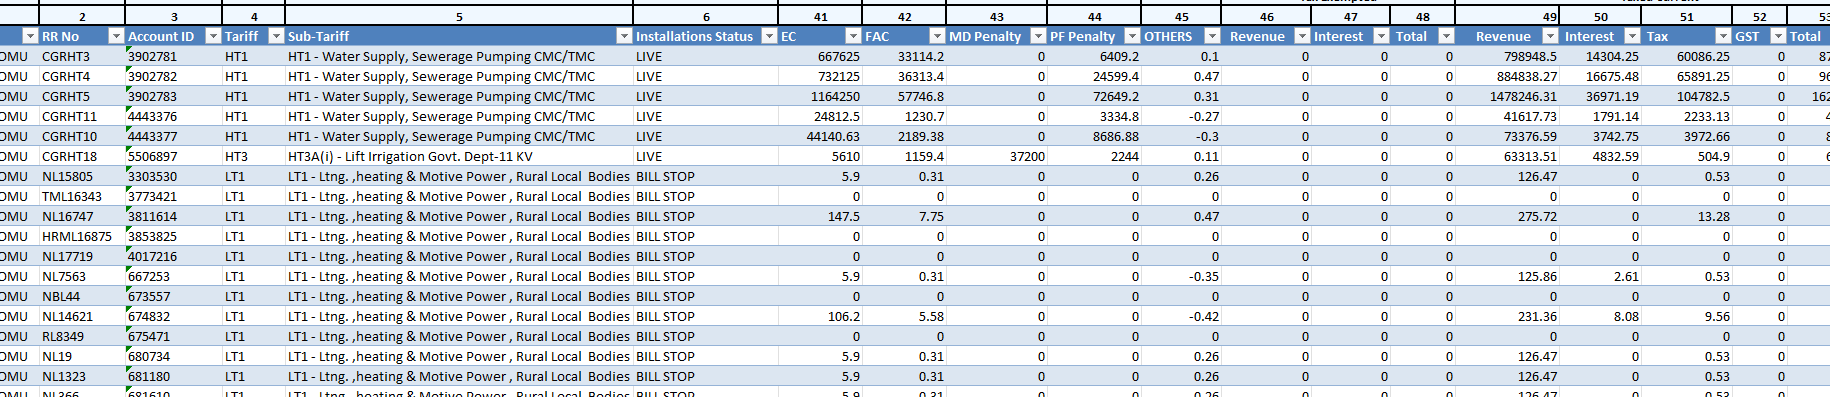Click the column number 41 header cell
Screen dimensions: 1830x397
820,16
